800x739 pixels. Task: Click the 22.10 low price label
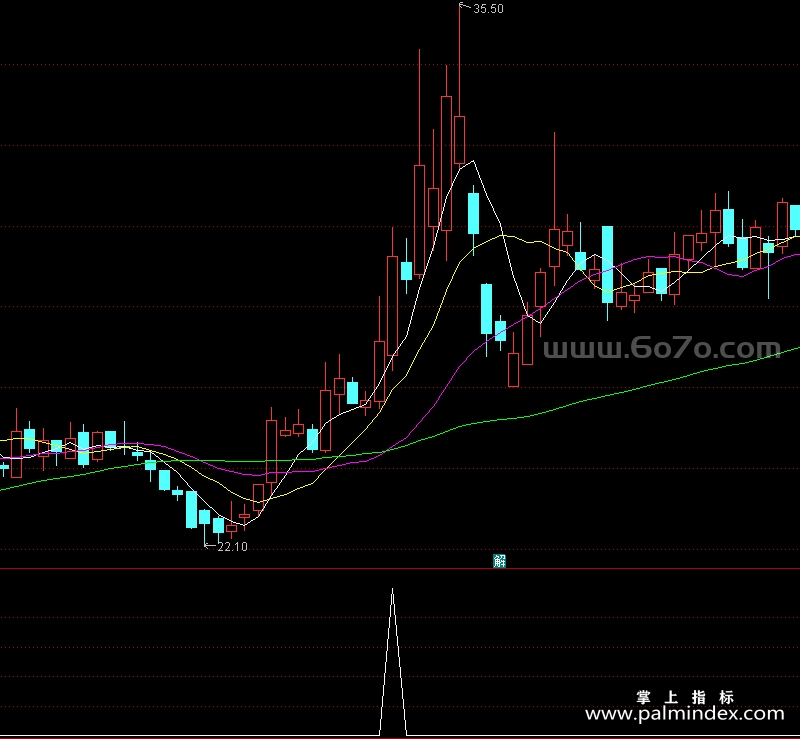click(232, 547)
